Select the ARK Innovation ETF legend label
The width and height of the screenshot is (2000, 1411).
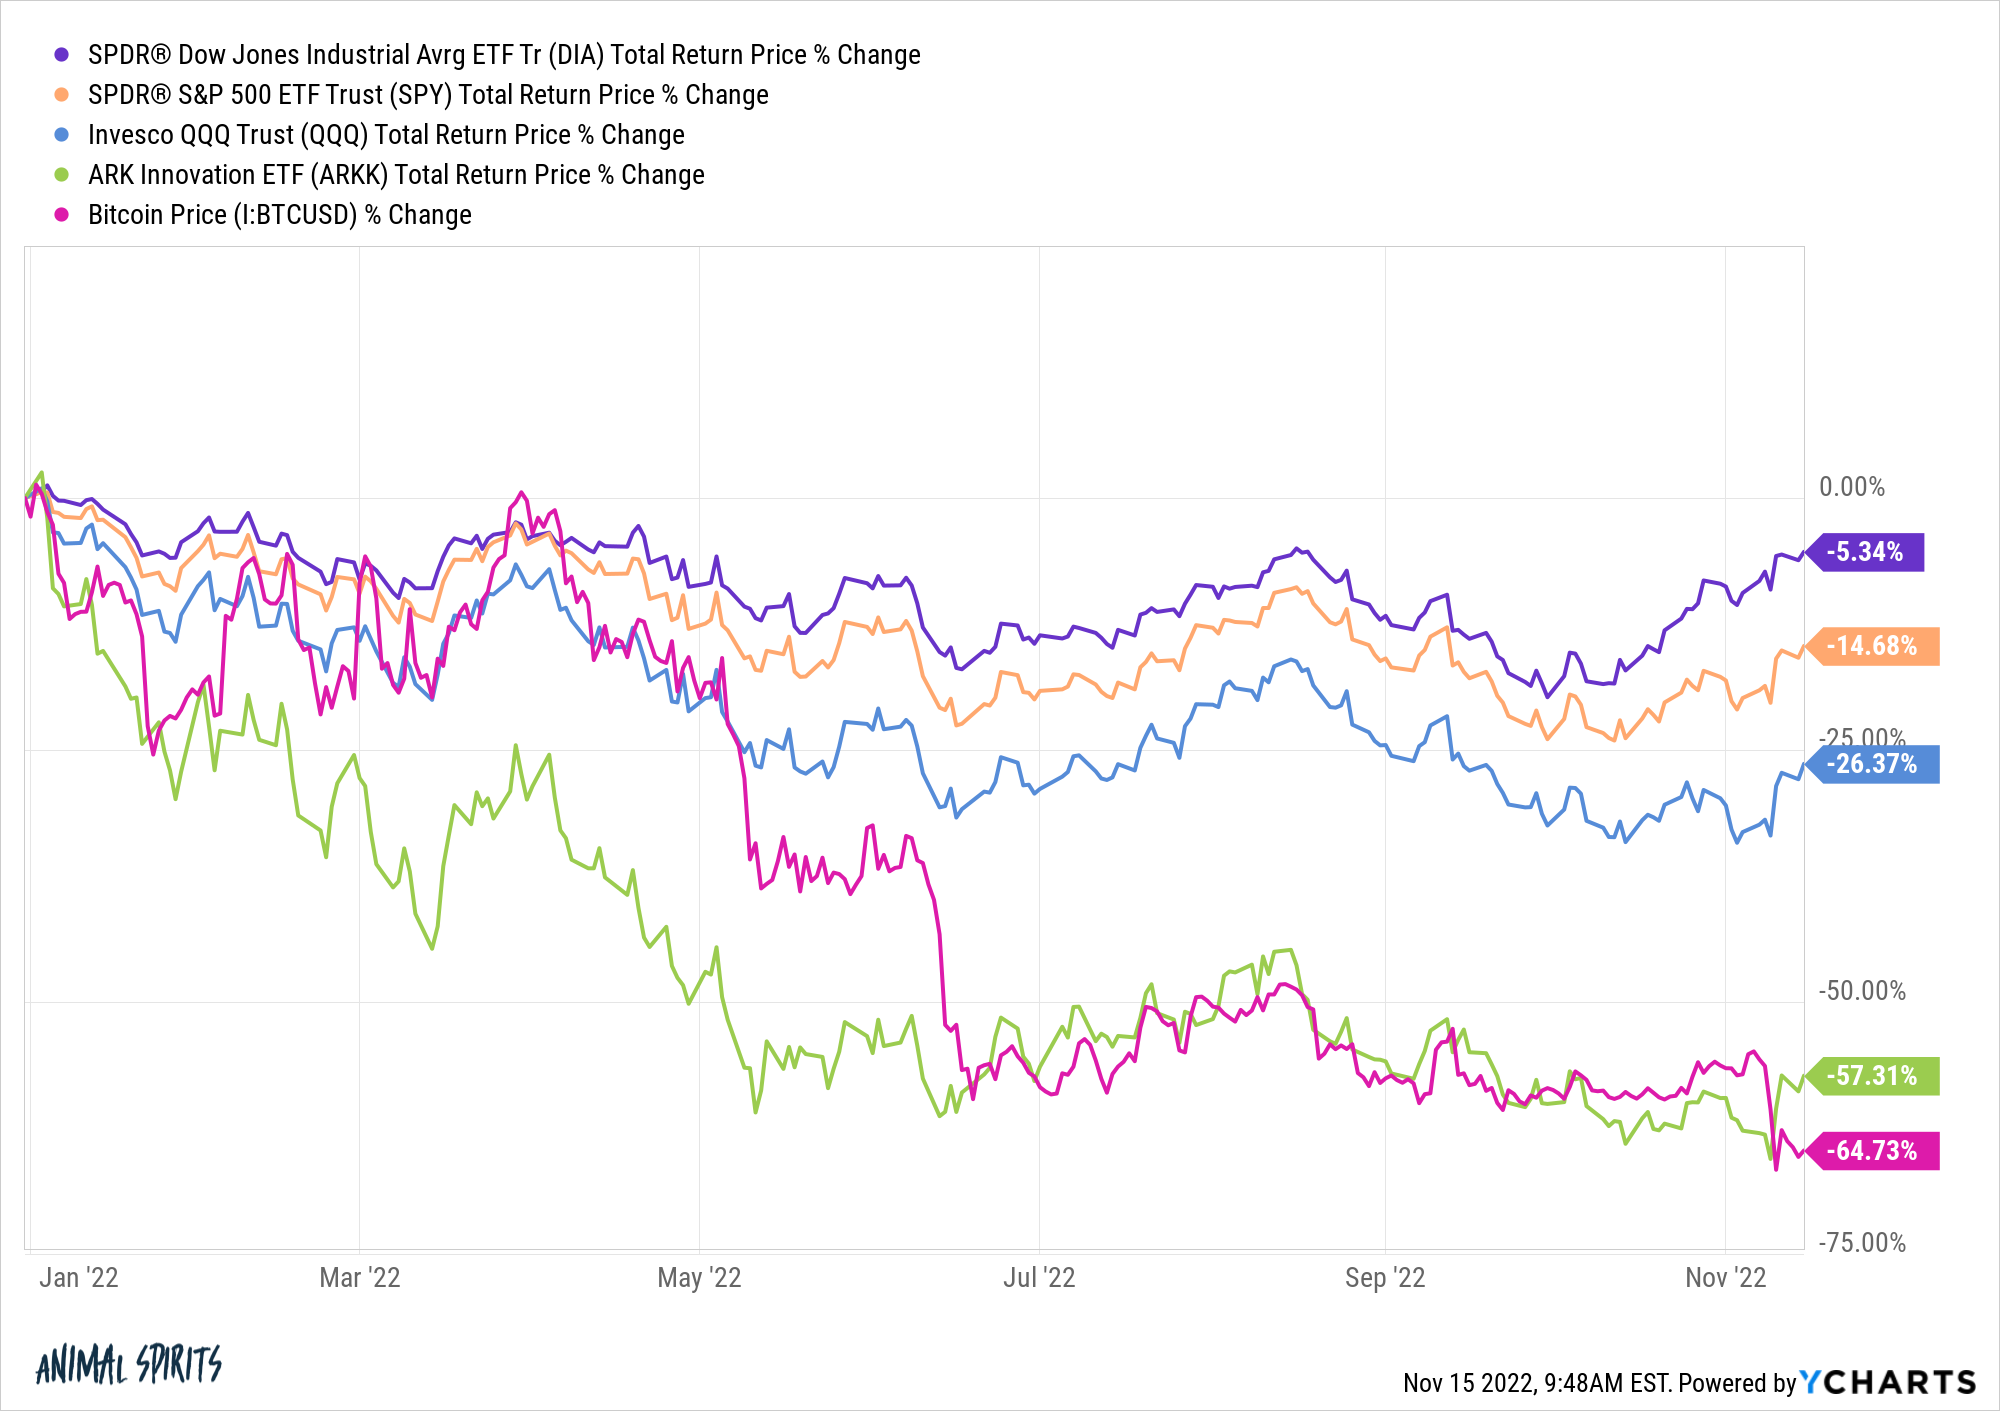(396, 175)
